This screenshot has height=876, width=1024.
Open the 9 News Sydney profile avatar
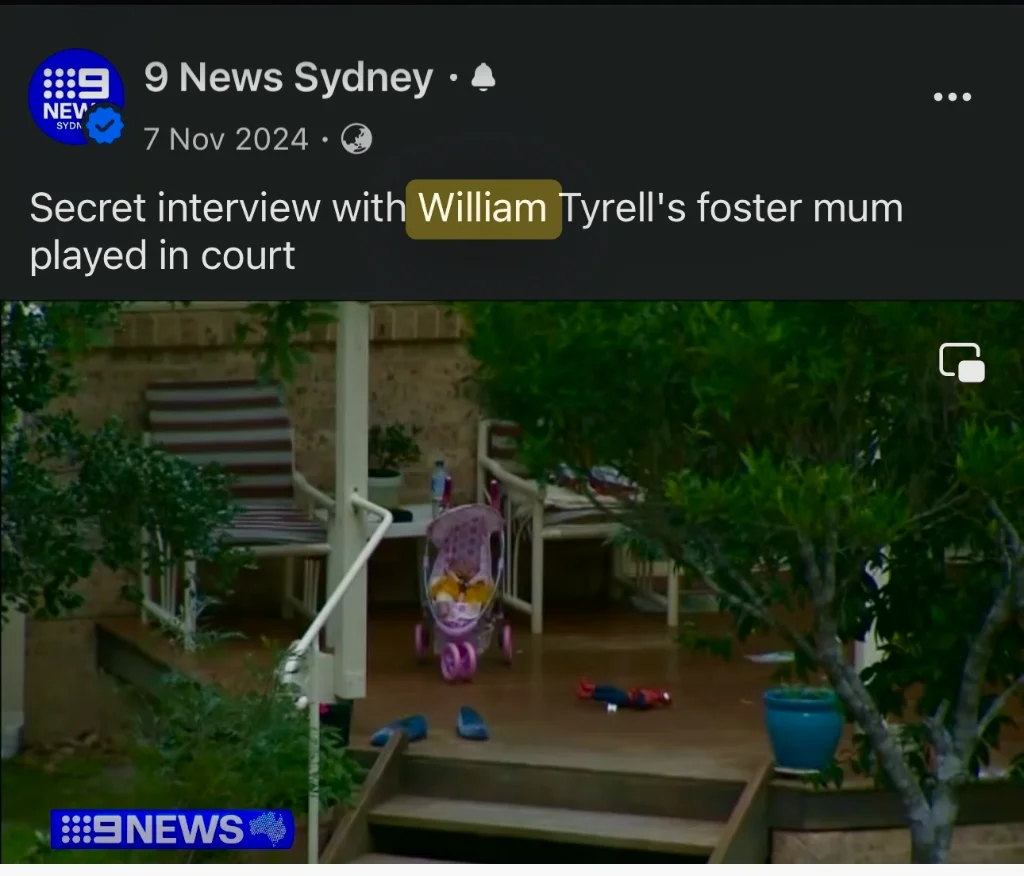point(76,97)
